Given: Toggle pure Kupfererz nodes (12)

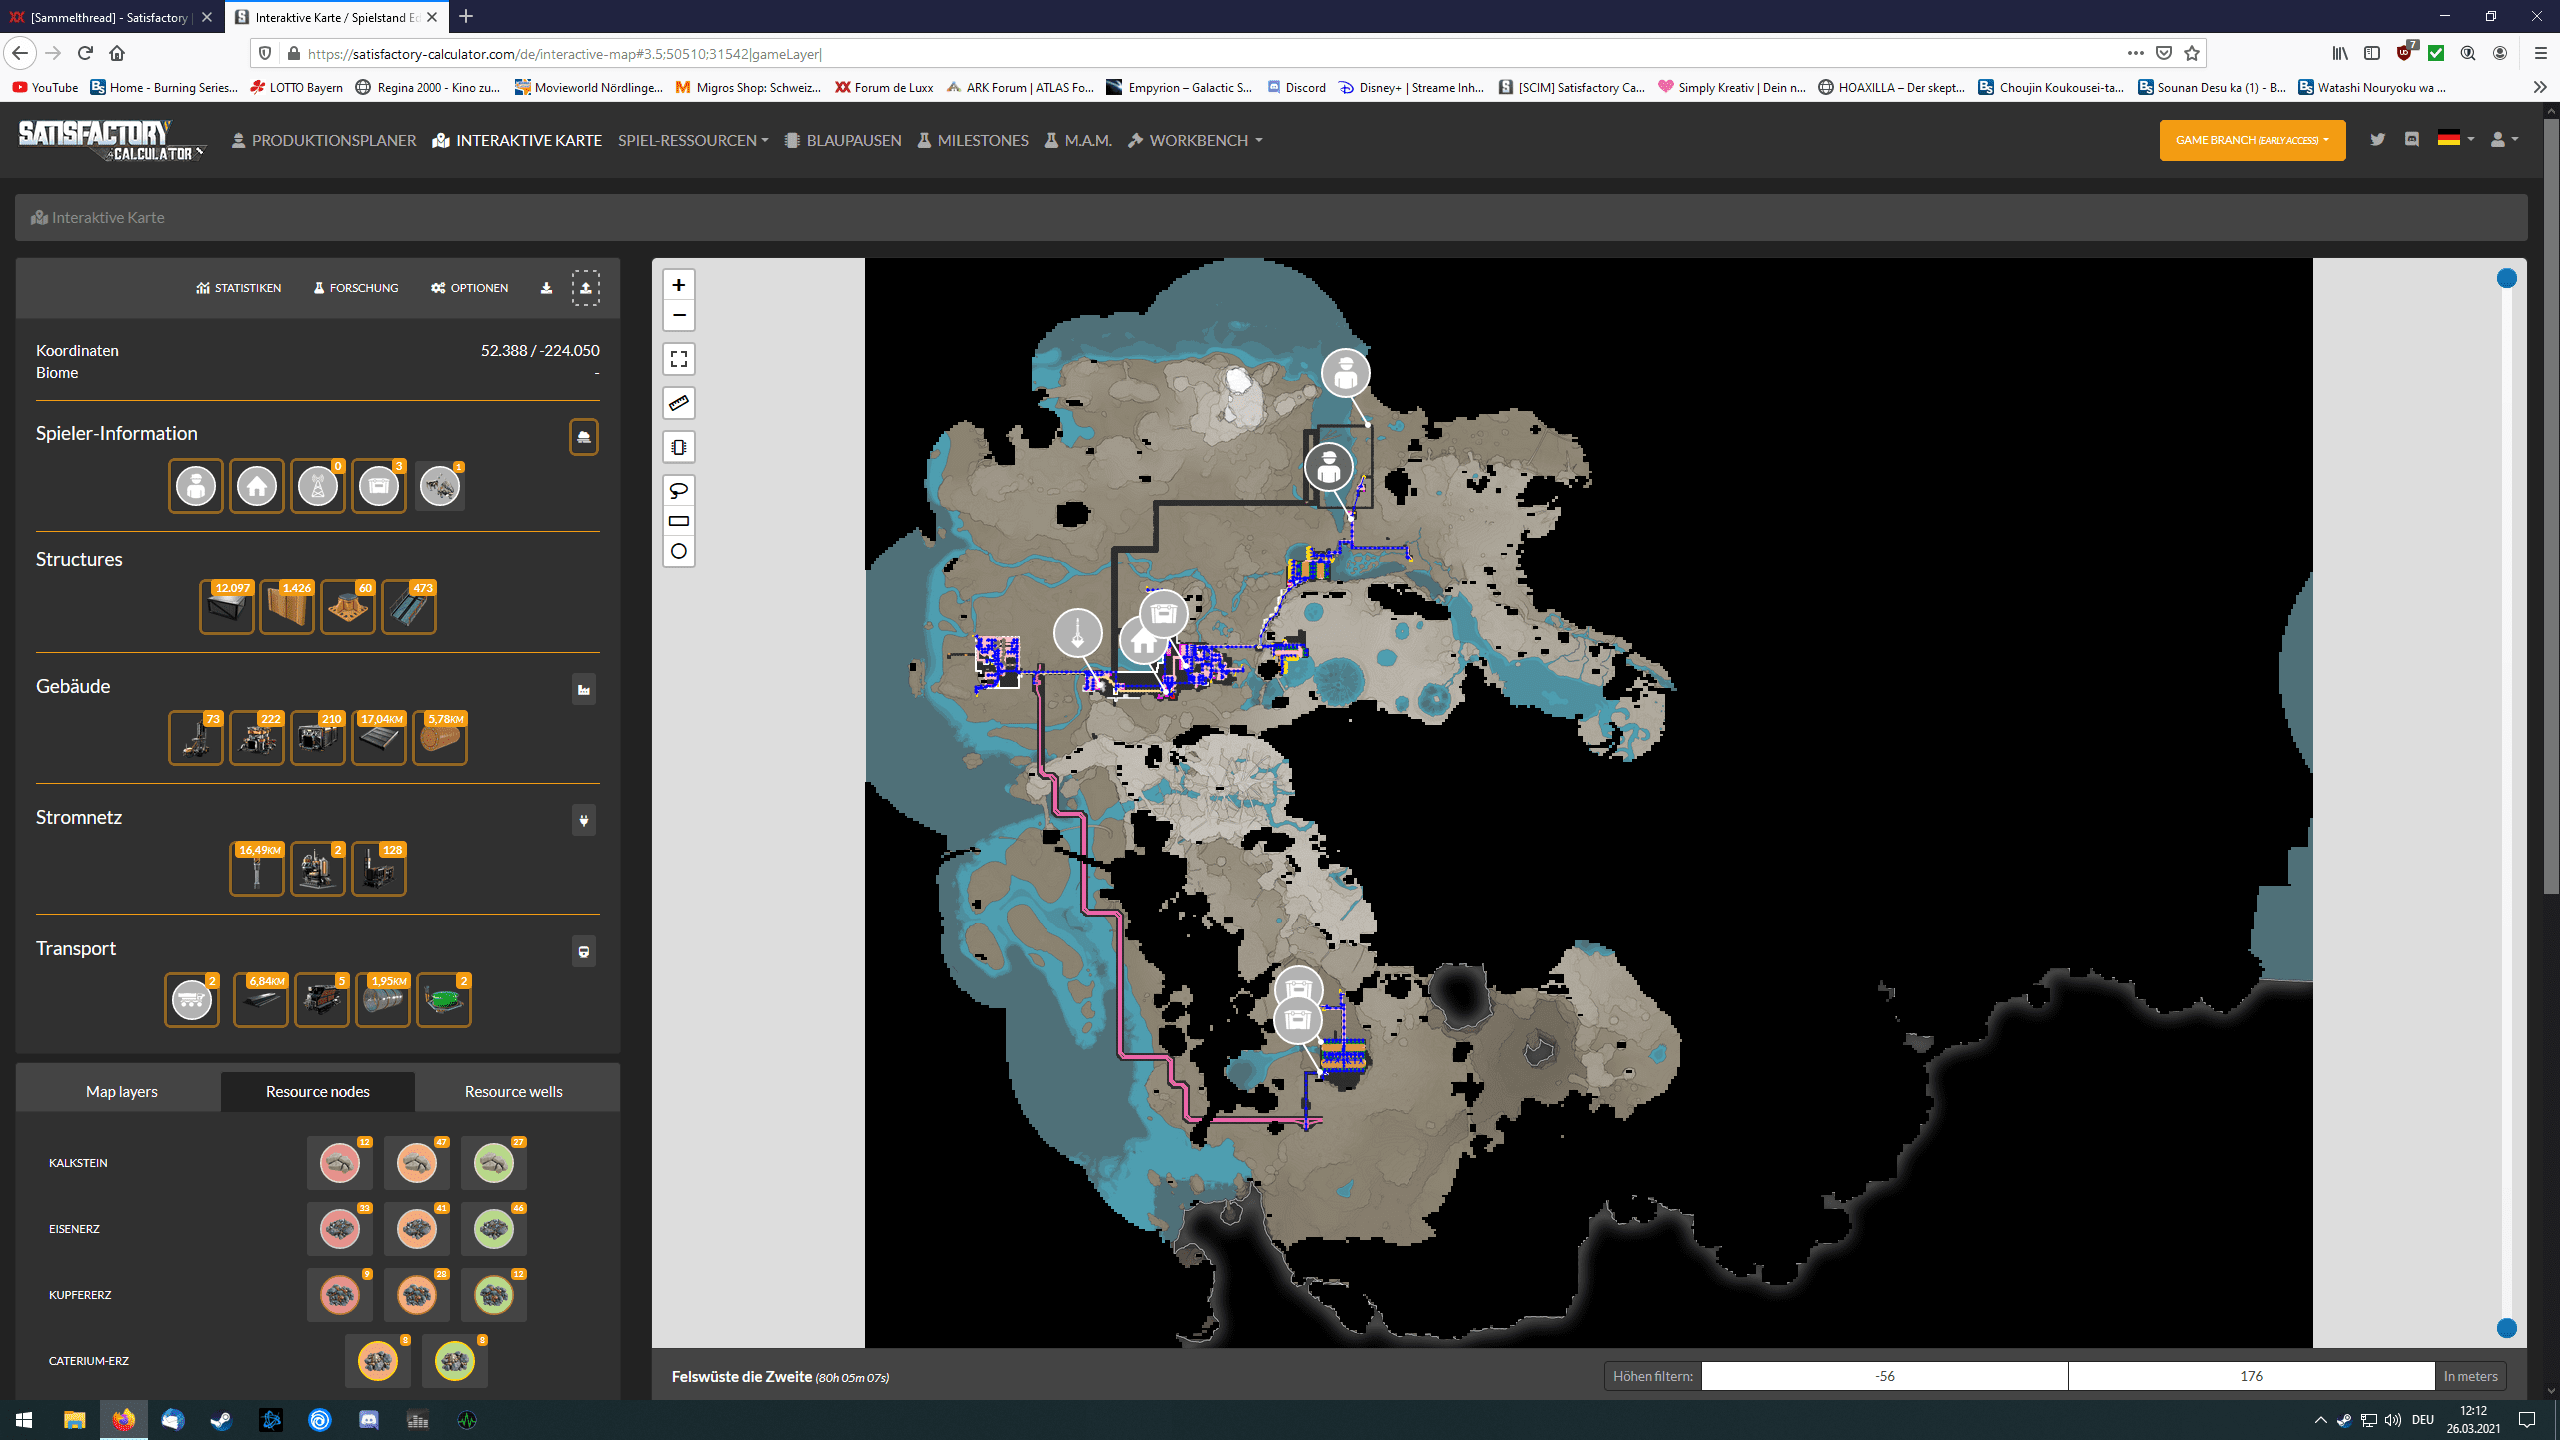Looking at the screenshot, I should (494, 1295).
